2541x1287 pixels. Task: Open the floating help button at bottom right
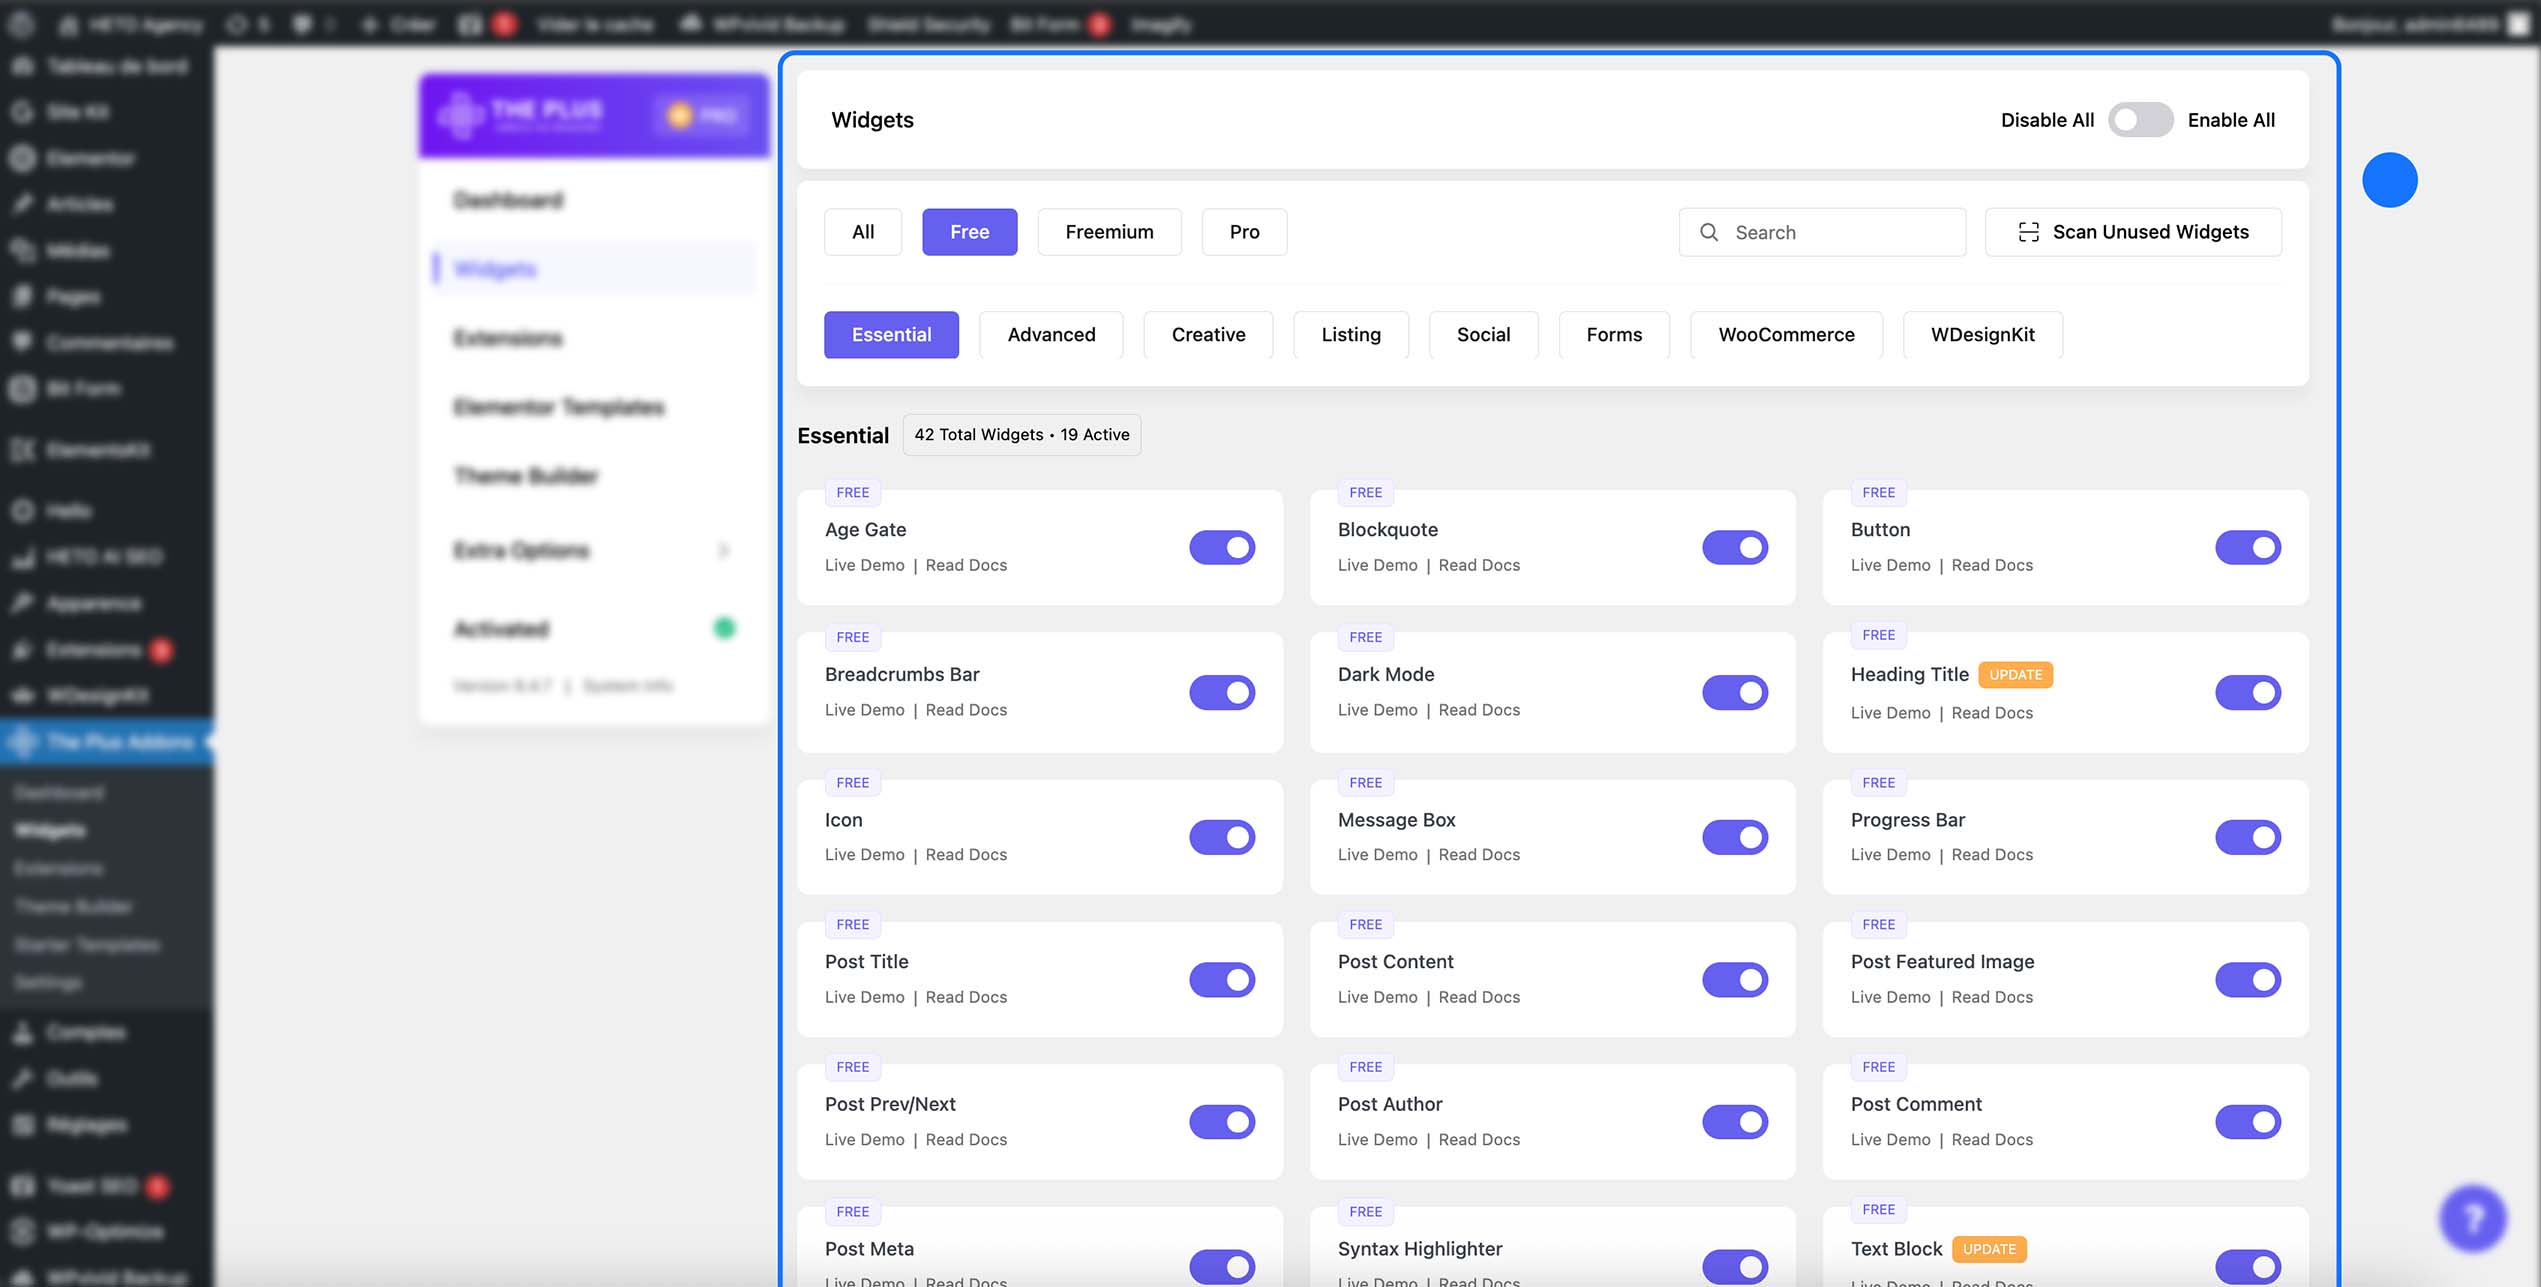pos(2472,1218)
